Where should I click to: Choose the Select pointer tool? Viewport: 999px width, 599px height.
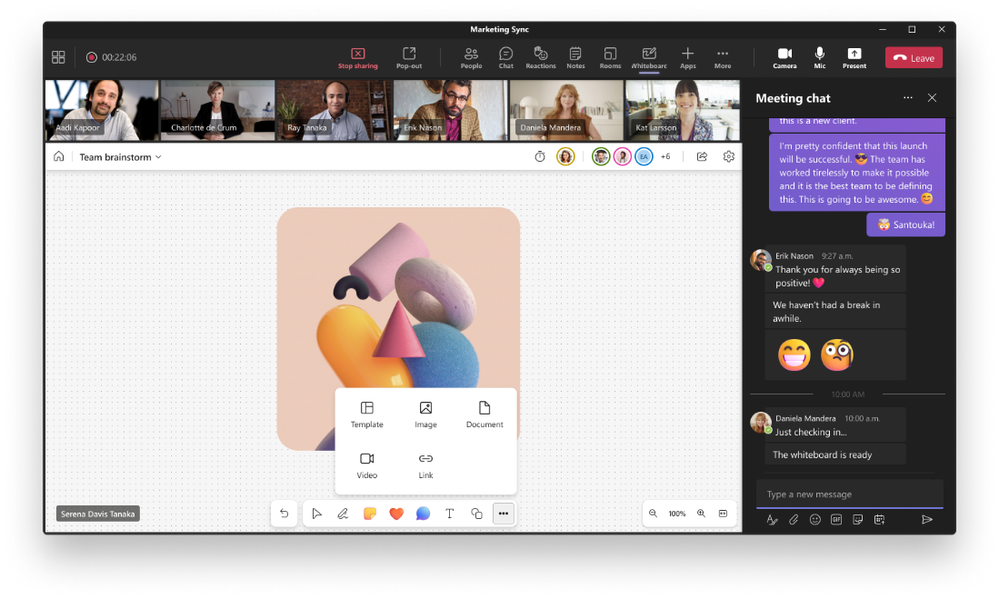(x=317, y=514)
